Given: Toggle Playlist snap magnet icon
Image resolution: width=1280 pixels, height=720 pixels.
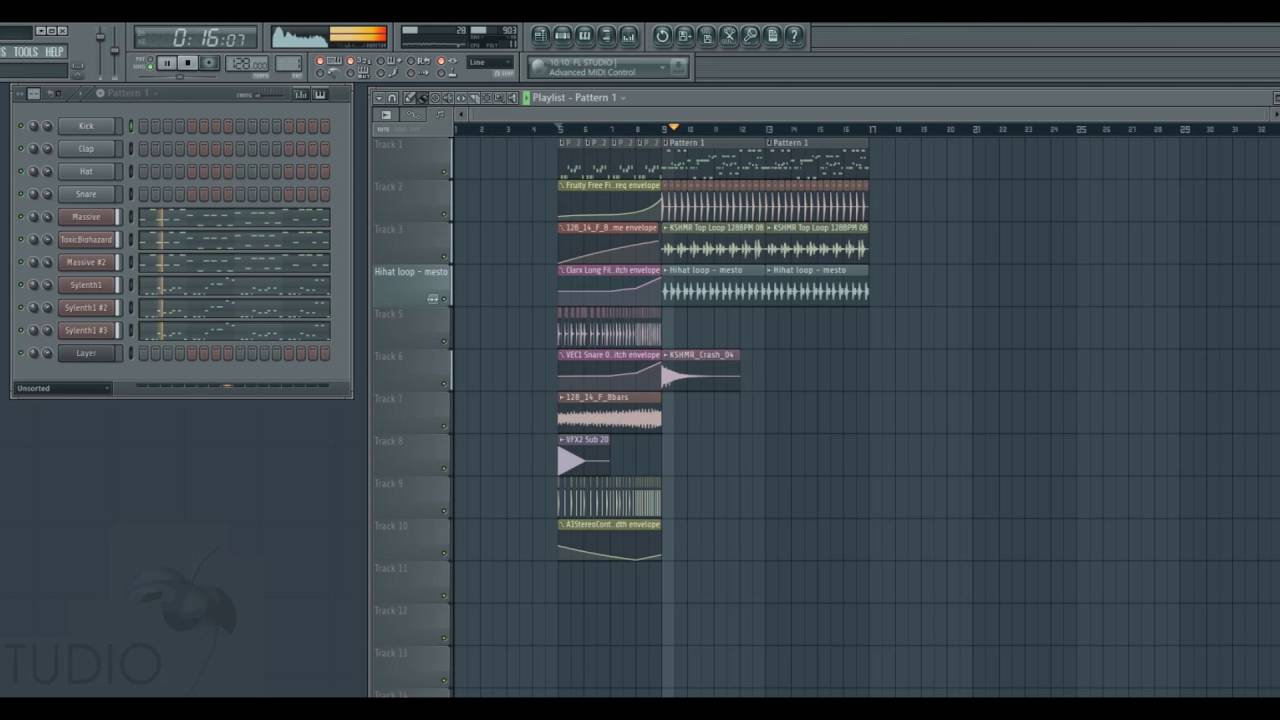Looking at the screenshot, I should (393, 98).
